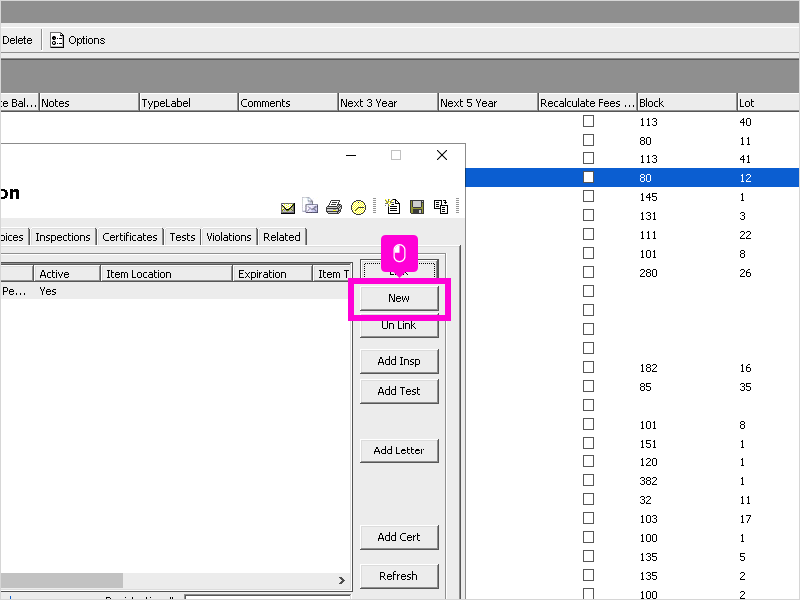Click the Item Location column header

pos(166,273)
